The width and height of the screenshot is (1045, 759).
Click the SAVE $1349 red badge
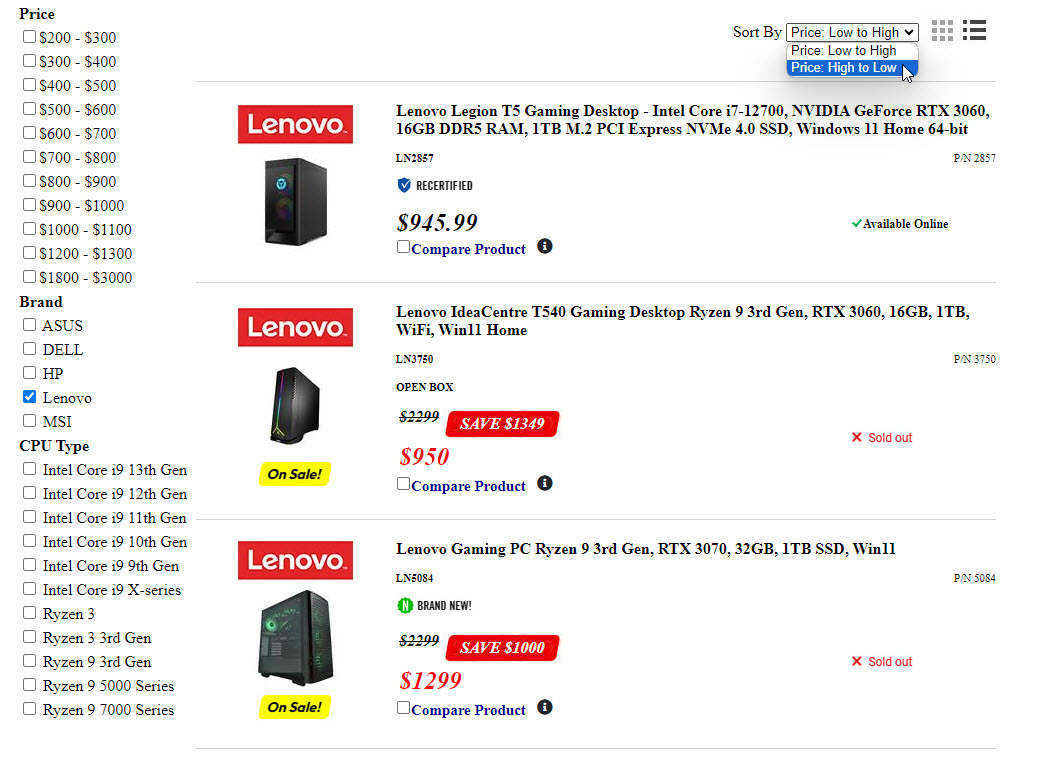tap(502, 424)
